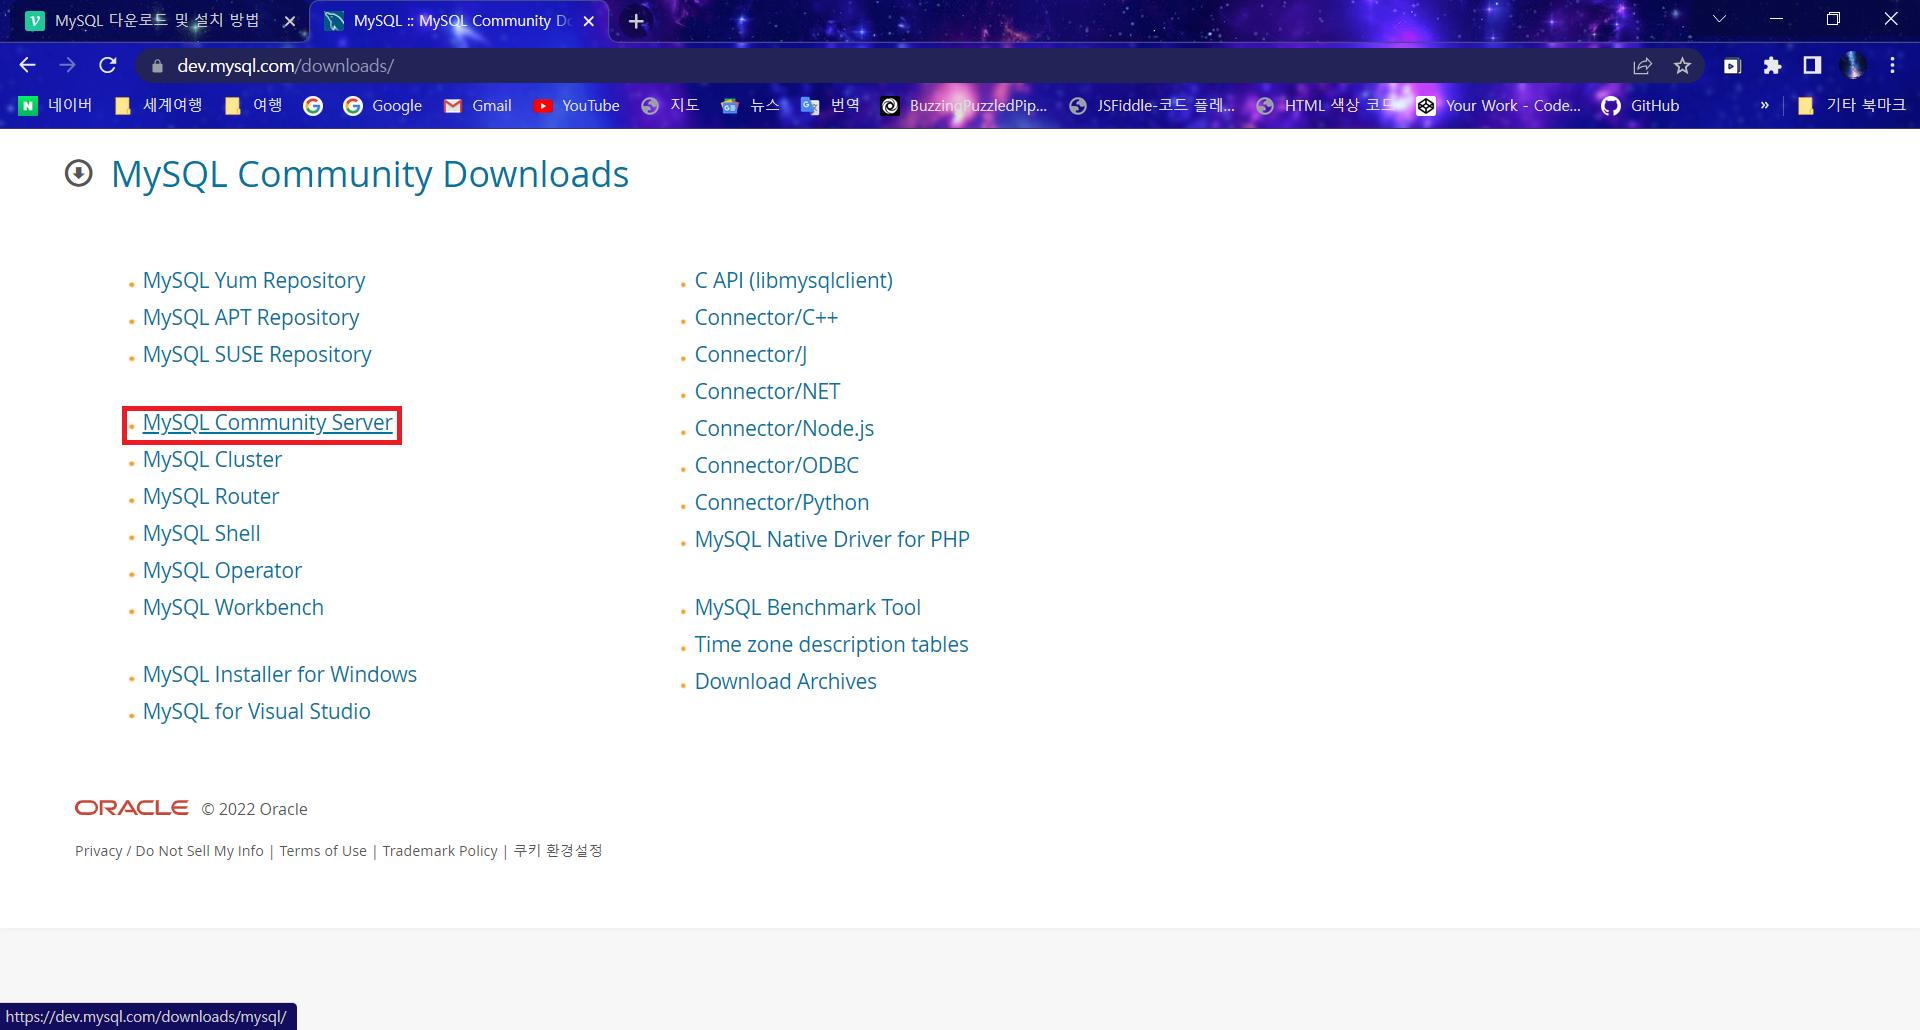Open Connector/Node.js link
Image resolution: width=1920 pixels, height=1030 pixels.
pyautogui.click(x=784, y=428)
